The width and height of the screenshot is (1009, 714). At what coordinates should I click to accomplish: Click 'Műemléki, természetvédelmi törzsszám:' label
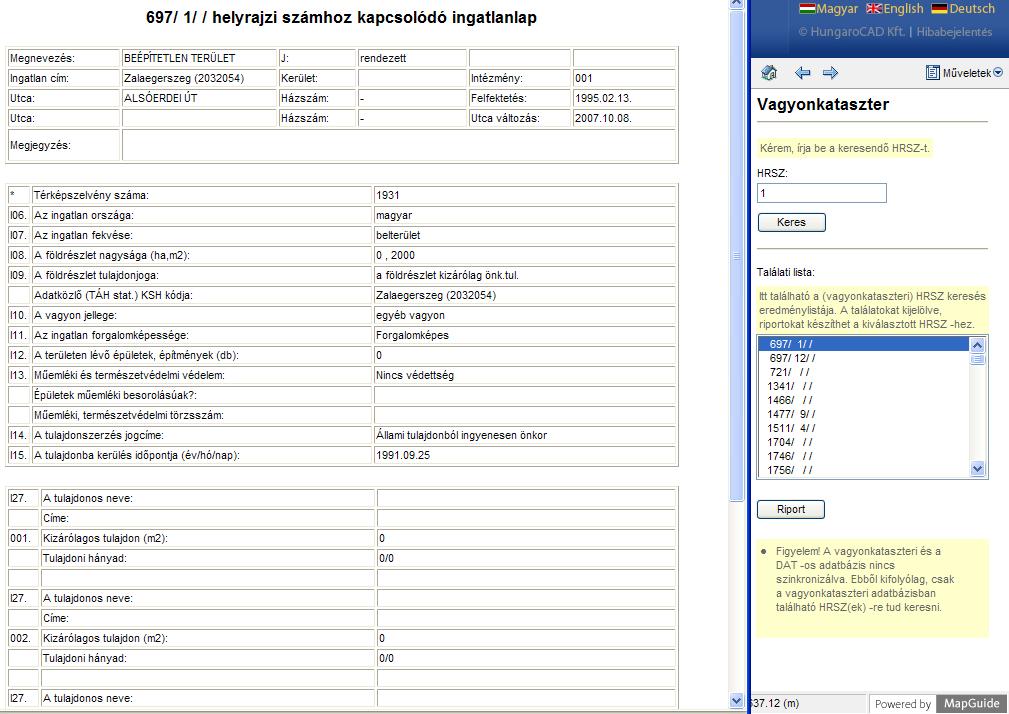(129, 415)
